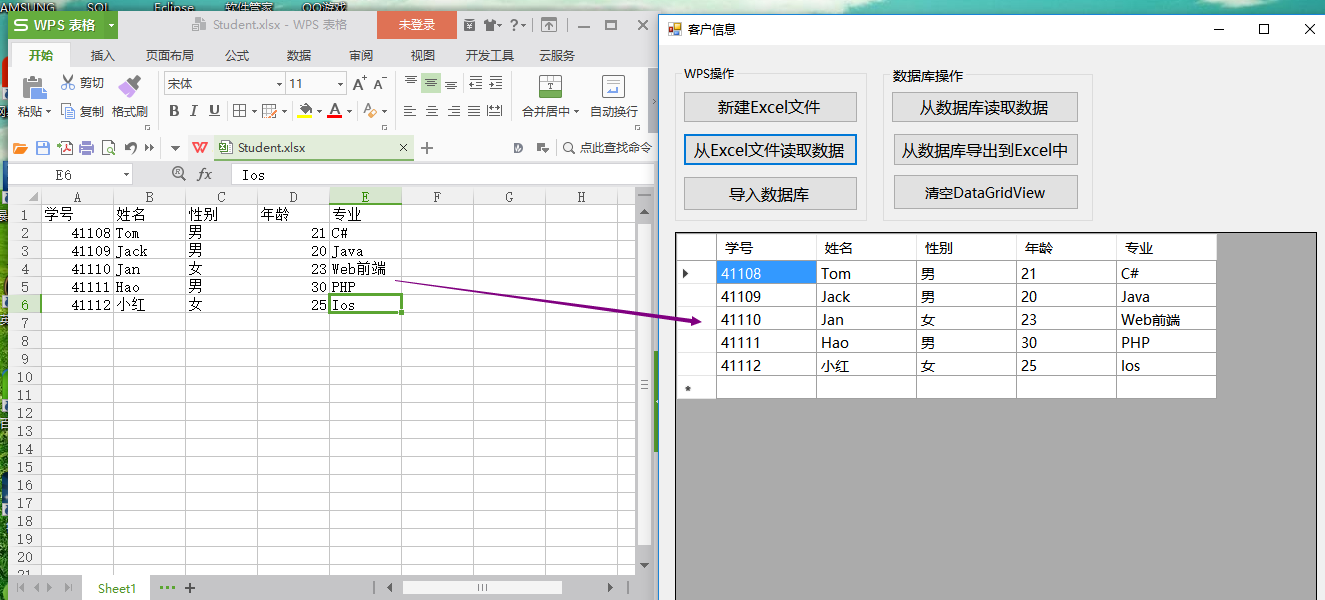Image resolution: width=1325 pixels, height=600 pixels.
Task: Toggle italic formatting
Action: point(194,111)
